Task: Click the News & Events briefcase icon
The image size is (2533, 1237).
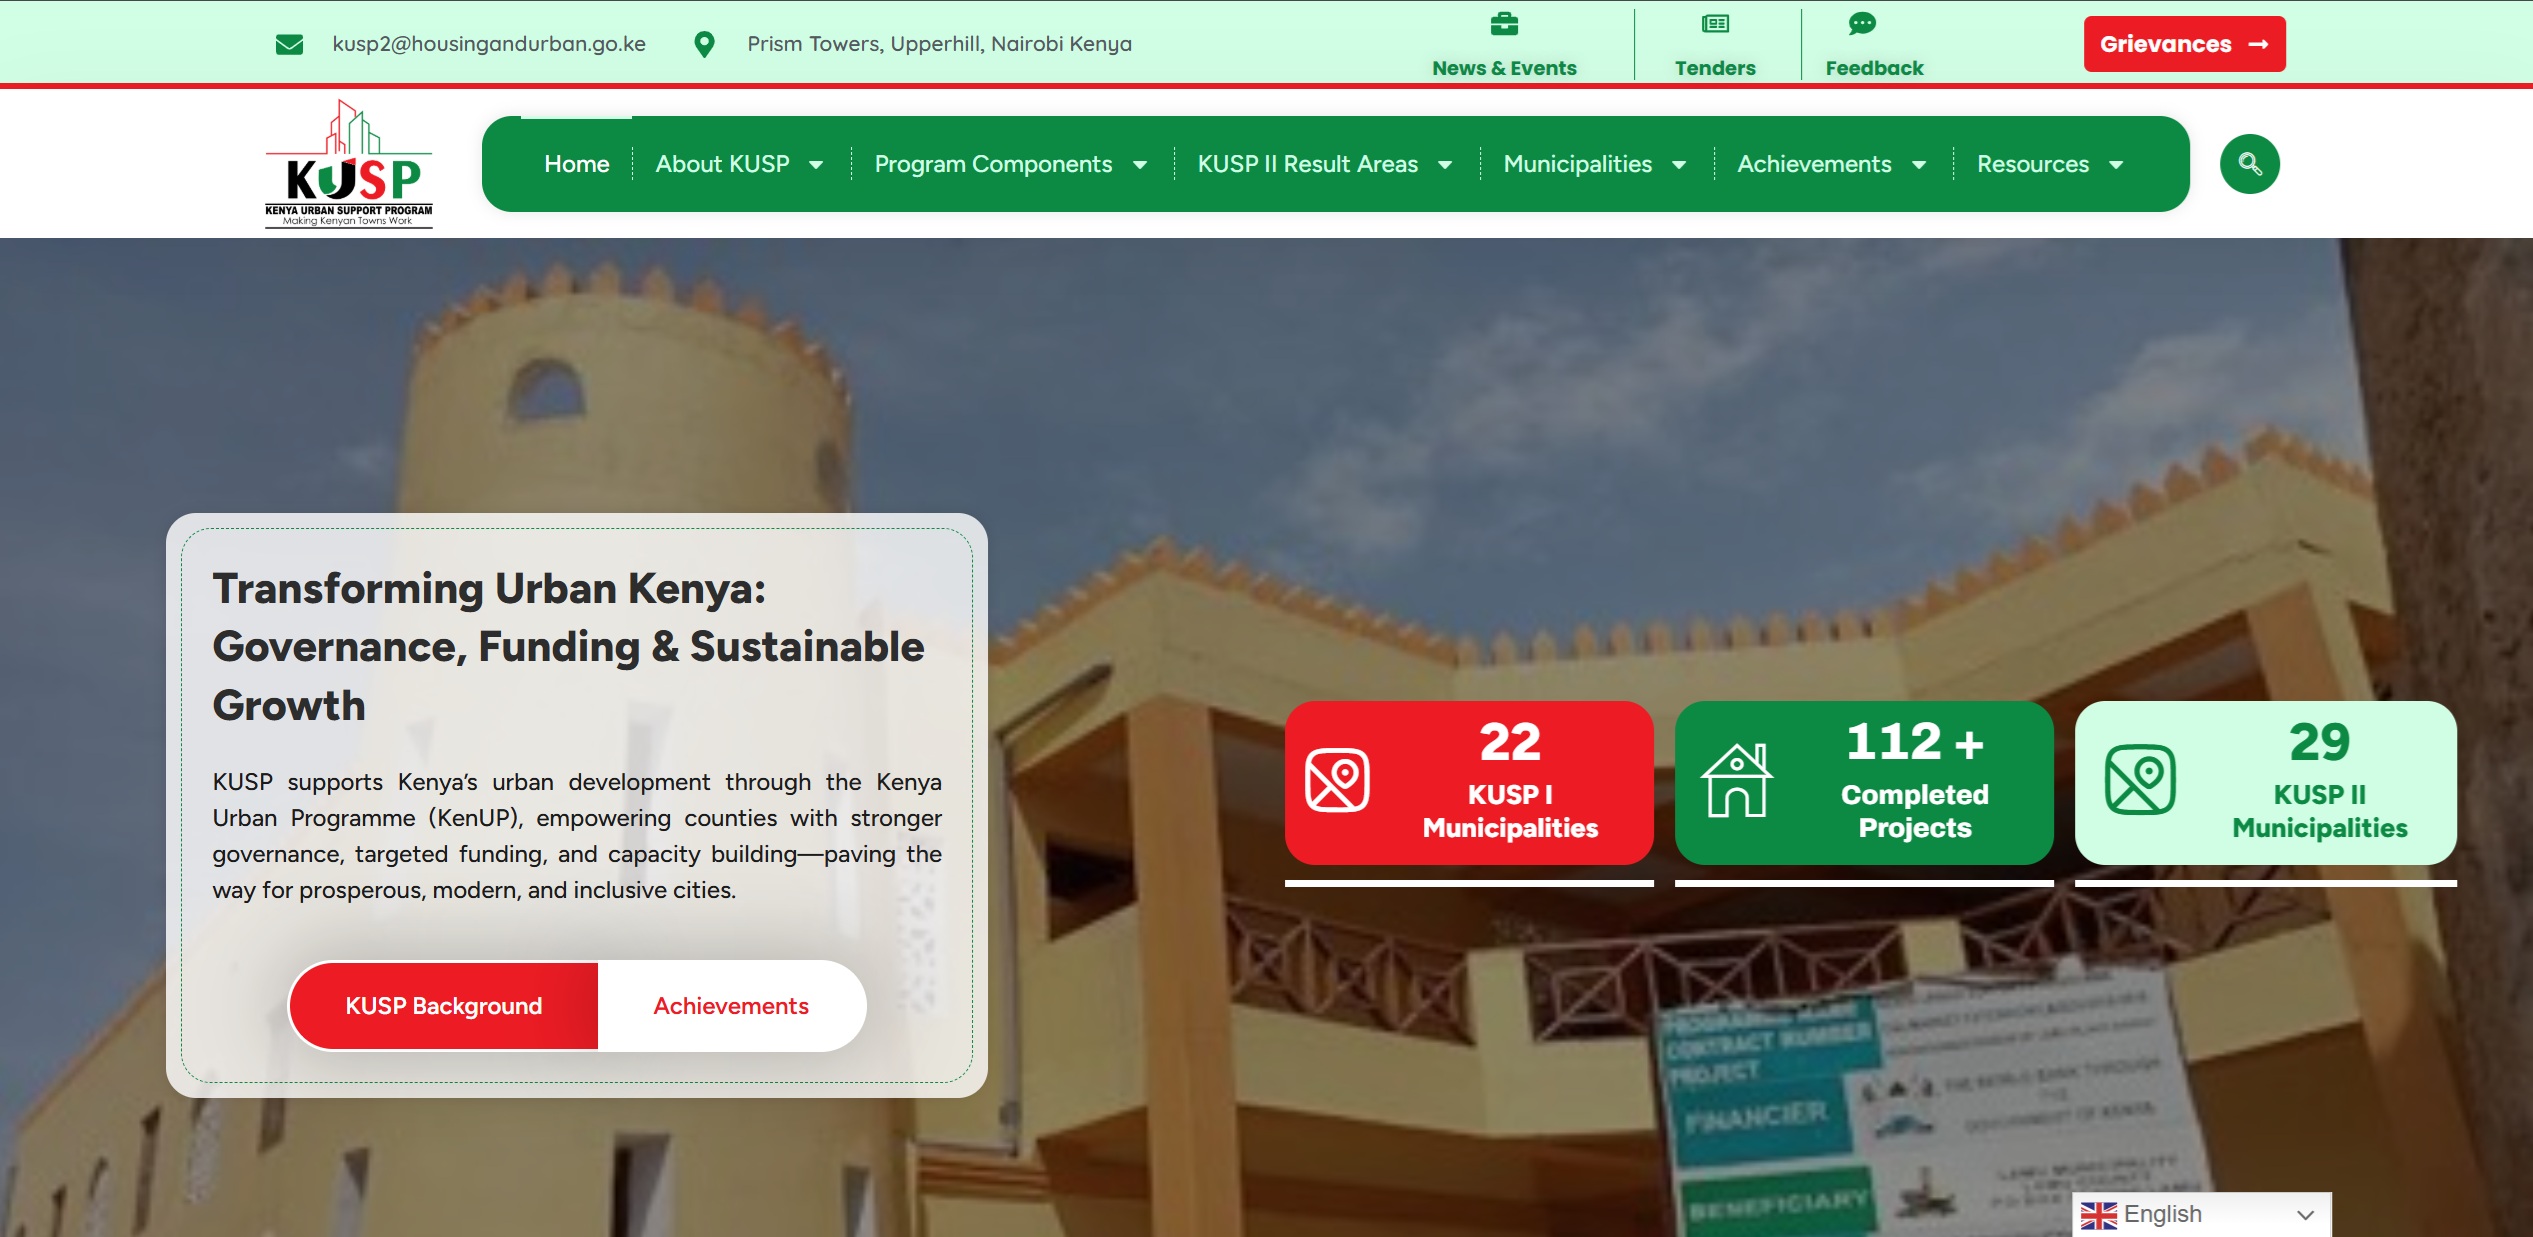Action: (1503, 24)
